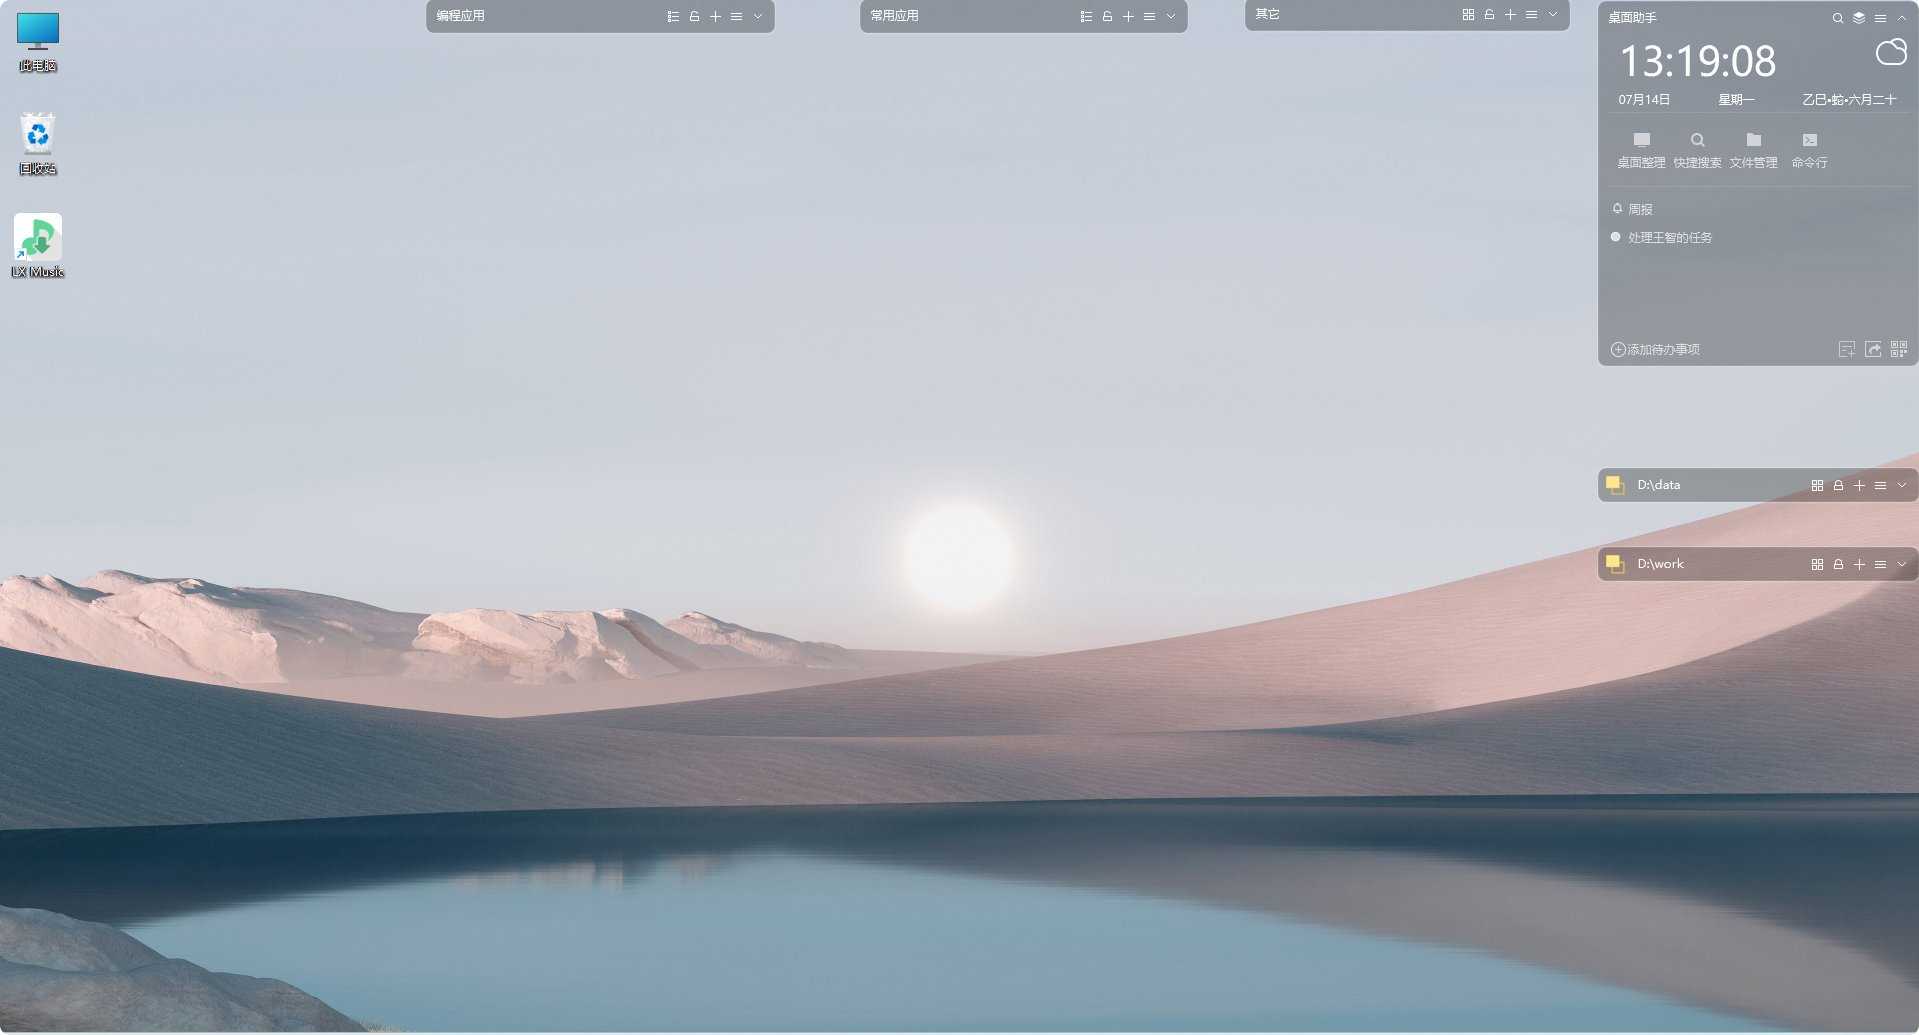Expand the D:\work folder box
Image resolution: width=1919 pixels, height=1035 pixels.
pyautogui.click(x=1902, y=564)
